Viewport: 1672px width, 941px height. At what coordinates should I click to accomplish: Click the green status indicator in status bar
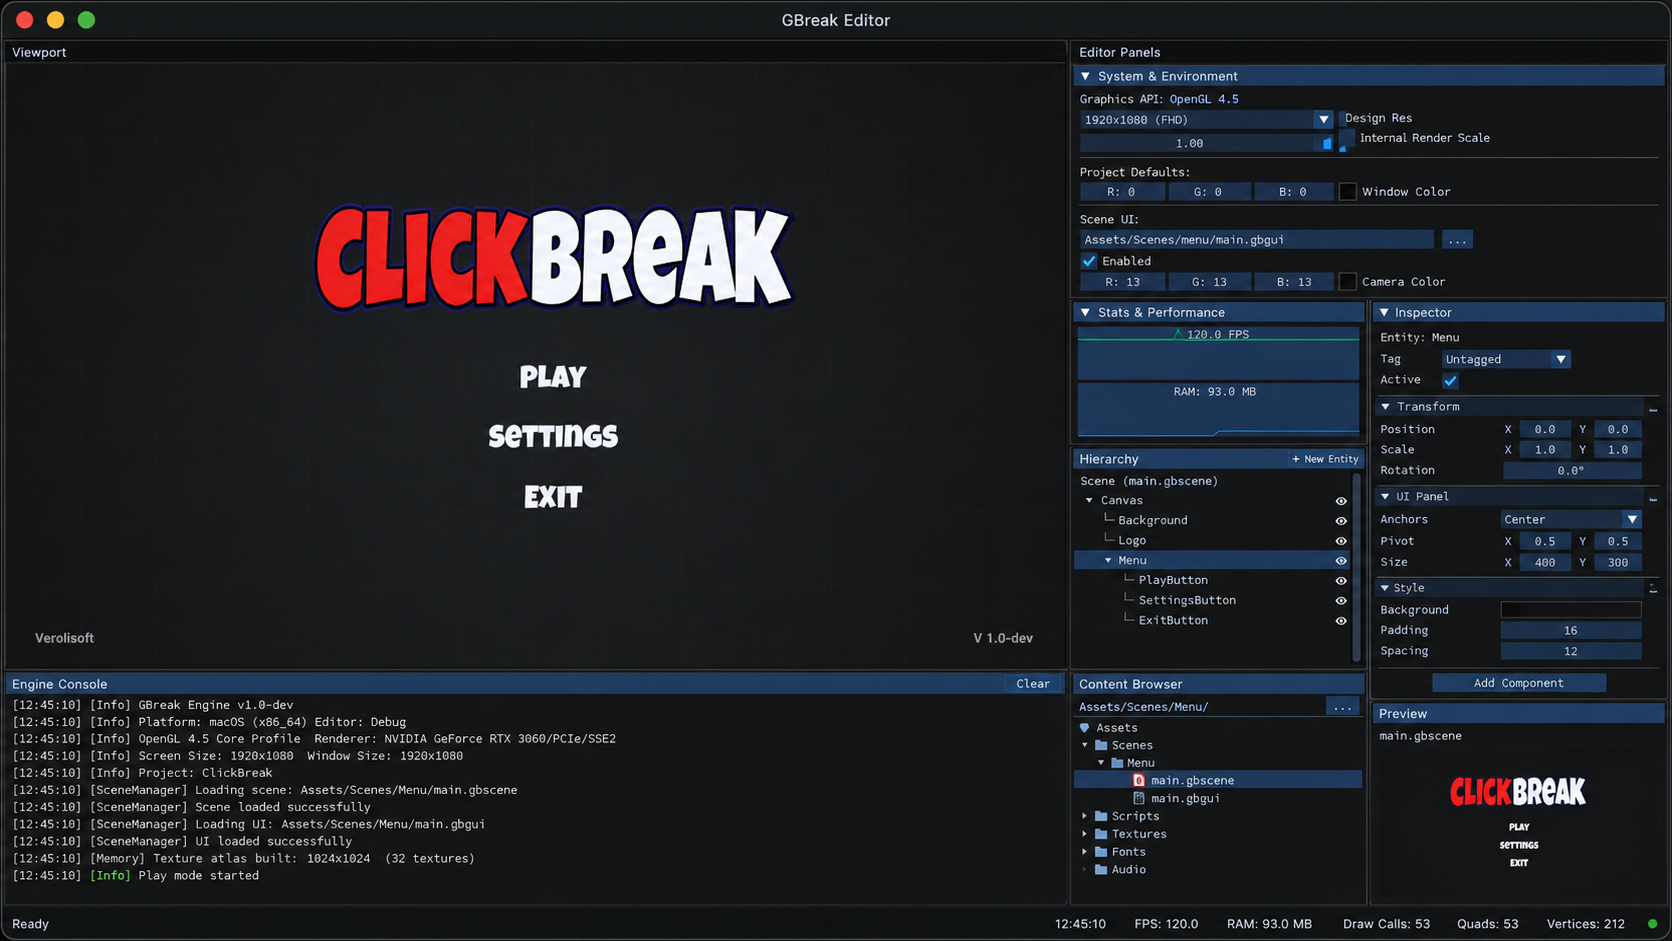[1652, 924]
